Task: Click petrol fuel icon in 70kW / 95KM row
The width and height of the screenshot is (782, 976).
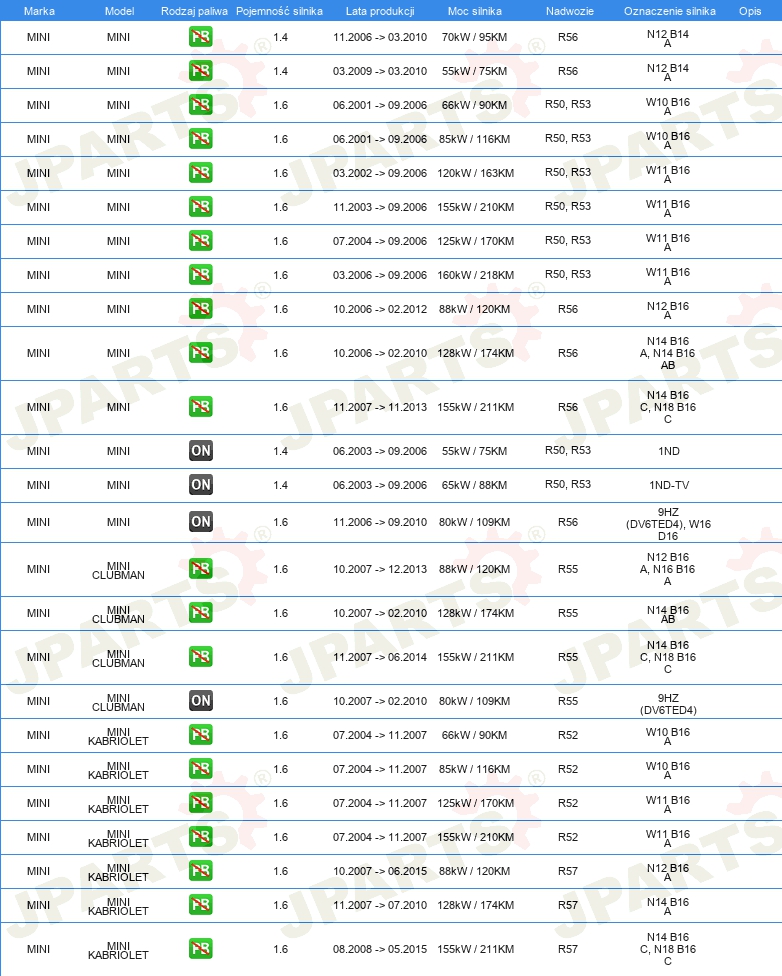Action: [x=200, y=37]
